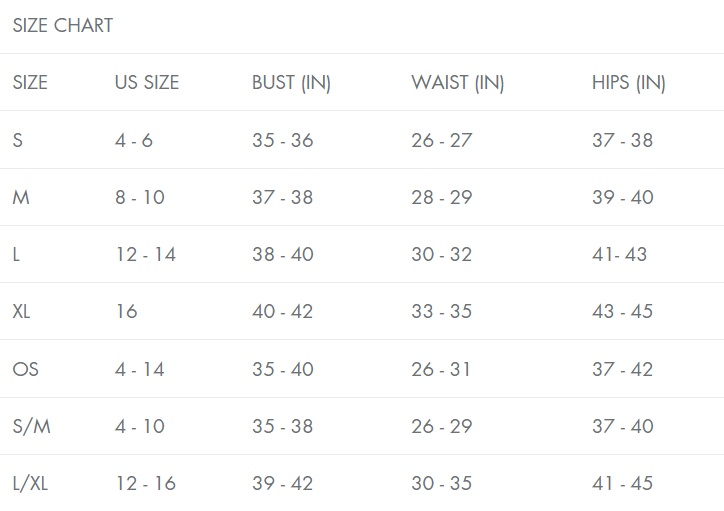The height and width of the screenshot is (511, 724).
Task: Click bust value 40 - 42
Action: coord(283,312)
